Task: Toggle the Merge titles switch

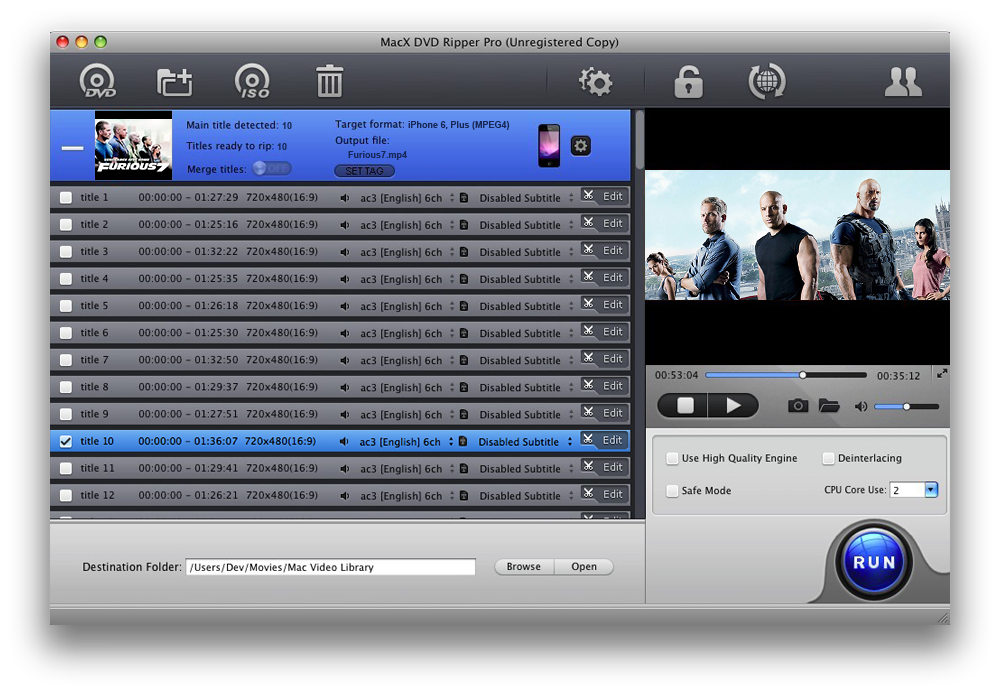Action: click(272, 168)
